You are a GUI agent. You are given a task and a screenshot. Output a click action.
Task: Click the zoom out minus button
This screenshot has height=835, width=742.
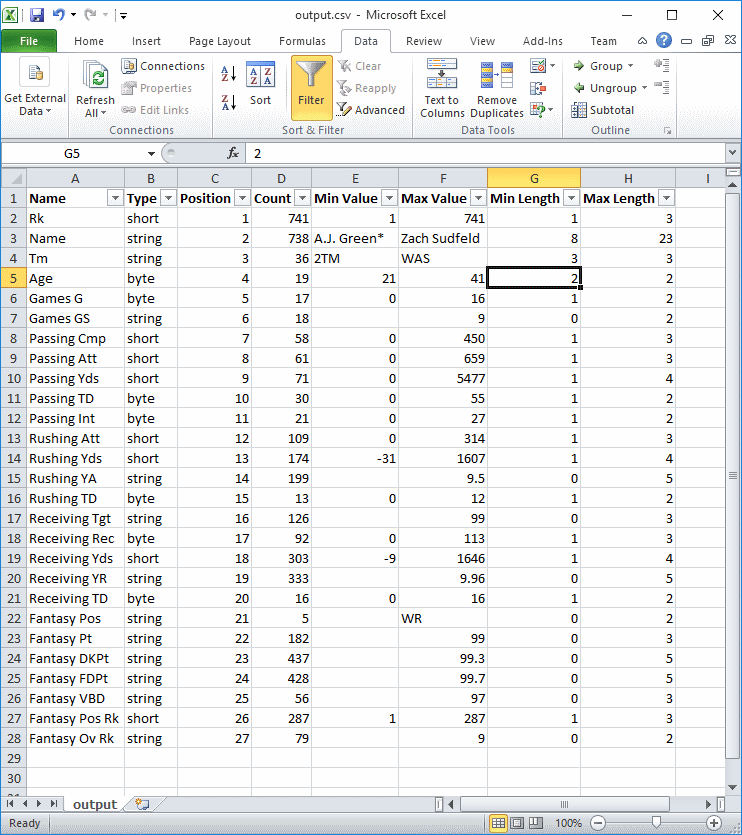click(x=598, y=823)
